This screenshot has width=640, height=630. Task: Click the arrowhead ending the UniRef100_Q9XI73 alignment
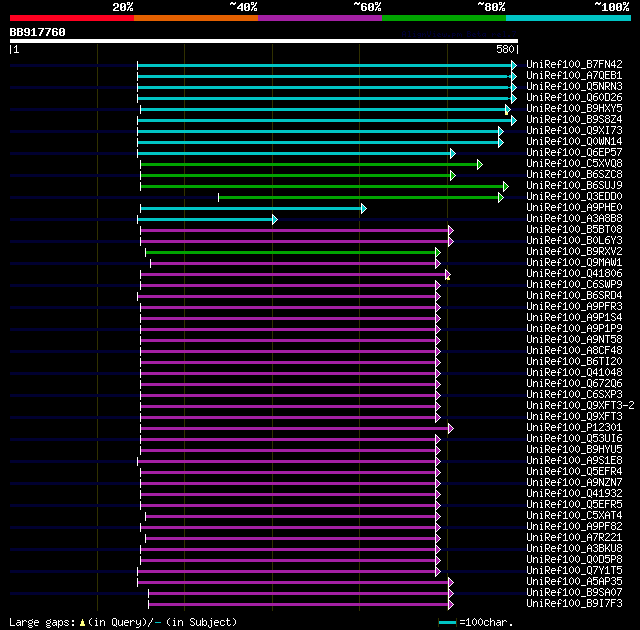pos(501,131)
